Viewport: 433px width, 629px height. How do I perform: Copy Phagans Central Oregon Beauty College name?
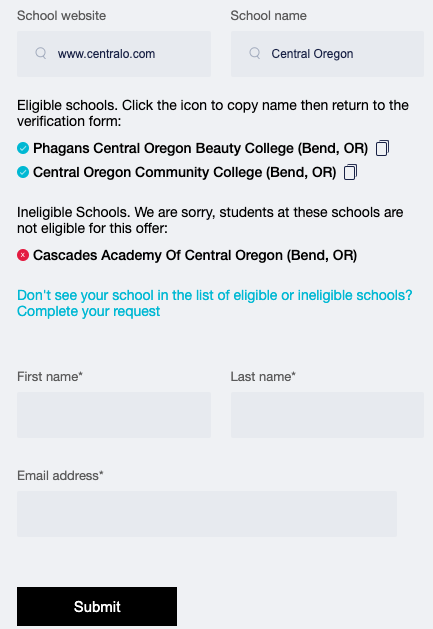382,148
